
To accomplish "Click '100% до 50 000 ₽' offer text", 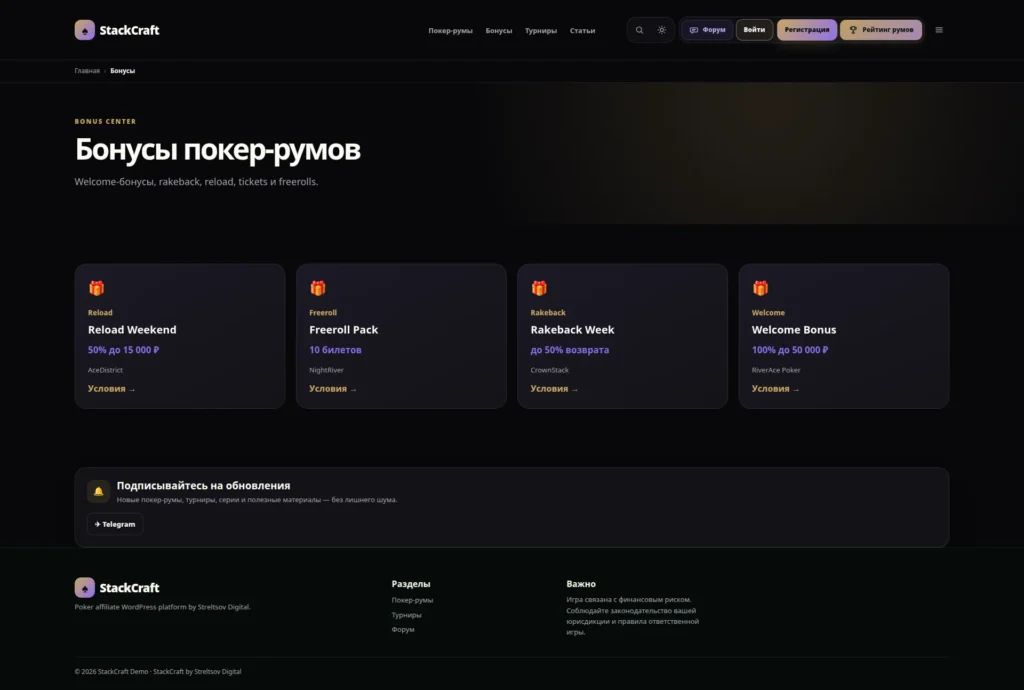I will (790, 350).
